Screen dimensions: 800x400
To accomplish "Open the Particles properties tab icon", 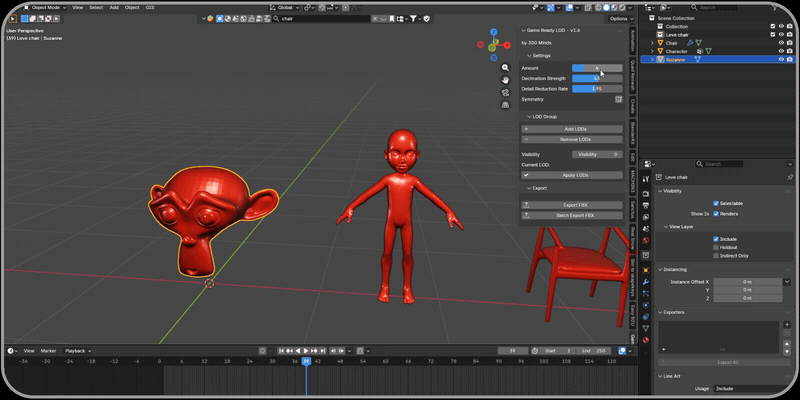I will tap(646, 293).
